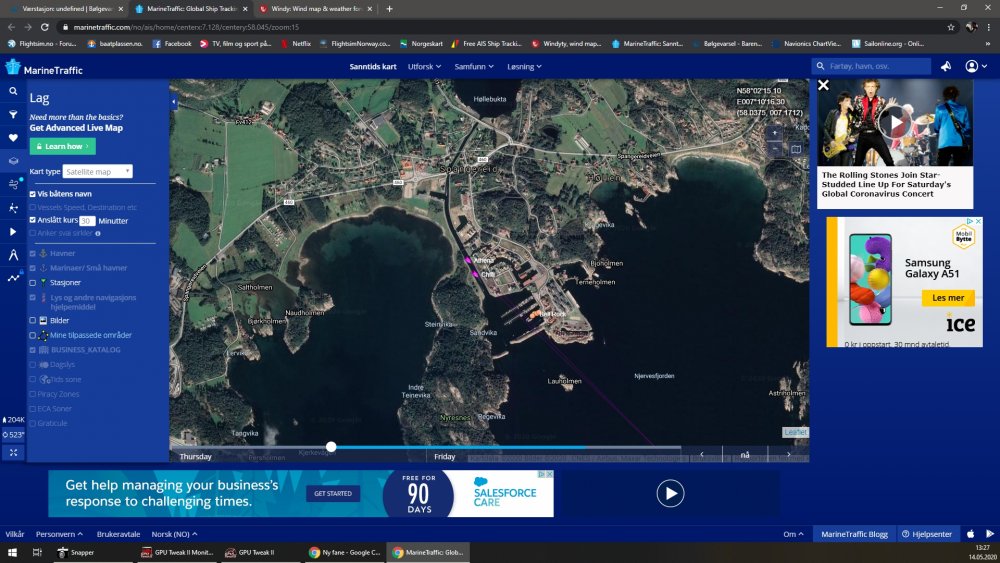Open Windows Start menu
The width and height of the screenshot is (1000, 563).
12,553
